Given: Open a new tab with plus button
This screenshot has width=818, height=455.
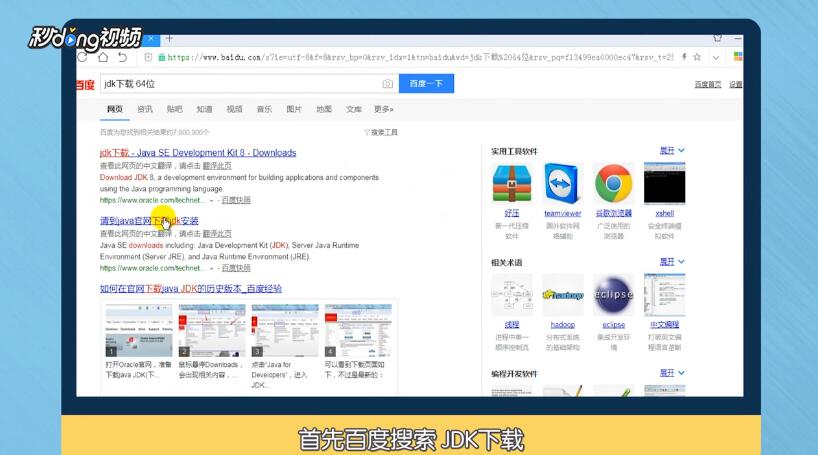Looking at the screenshot, I should pyautogui.click(x=169, y=38).
